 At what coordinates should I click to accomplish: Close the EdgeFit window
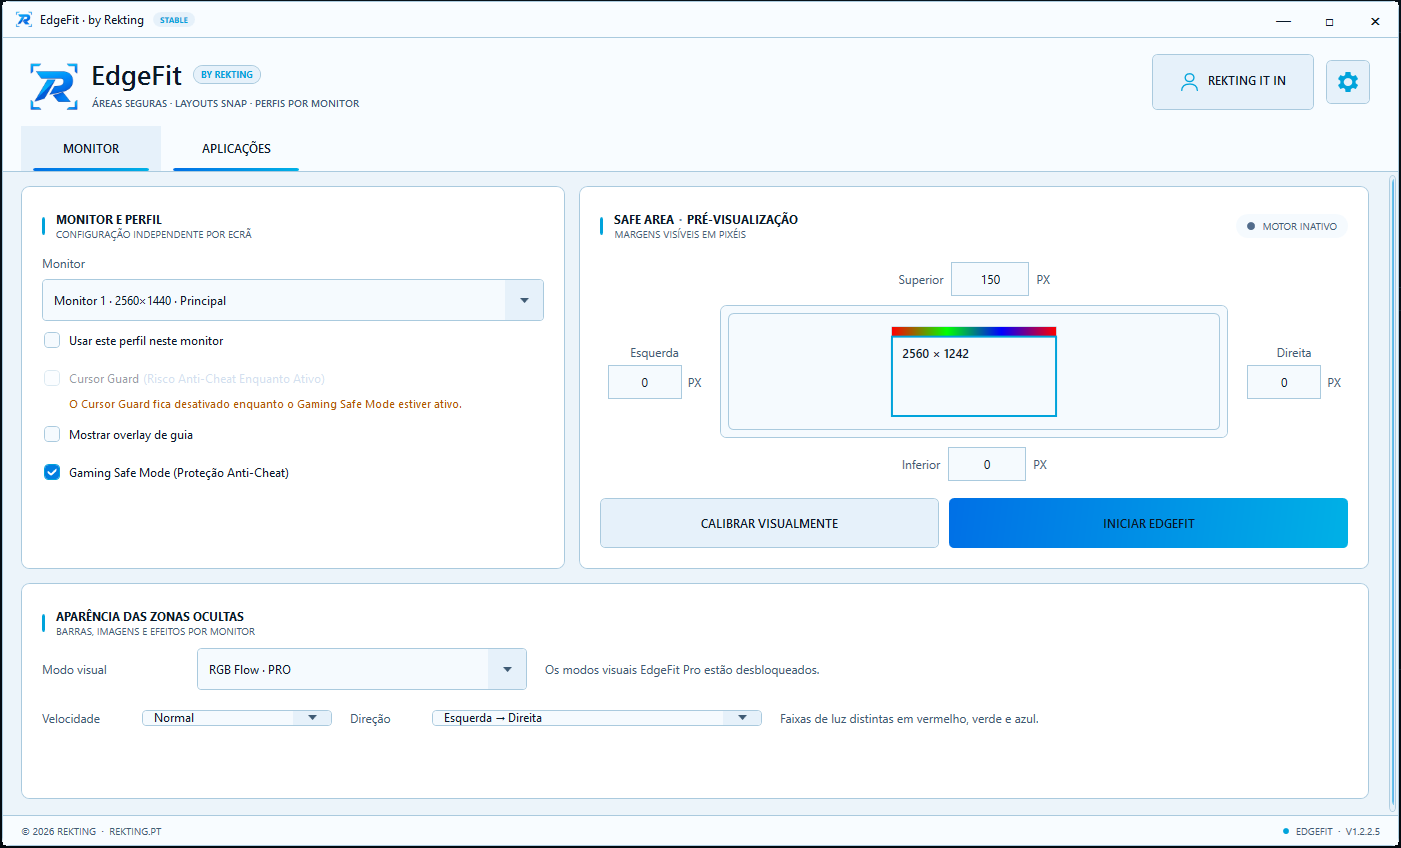click(1375, 21)
